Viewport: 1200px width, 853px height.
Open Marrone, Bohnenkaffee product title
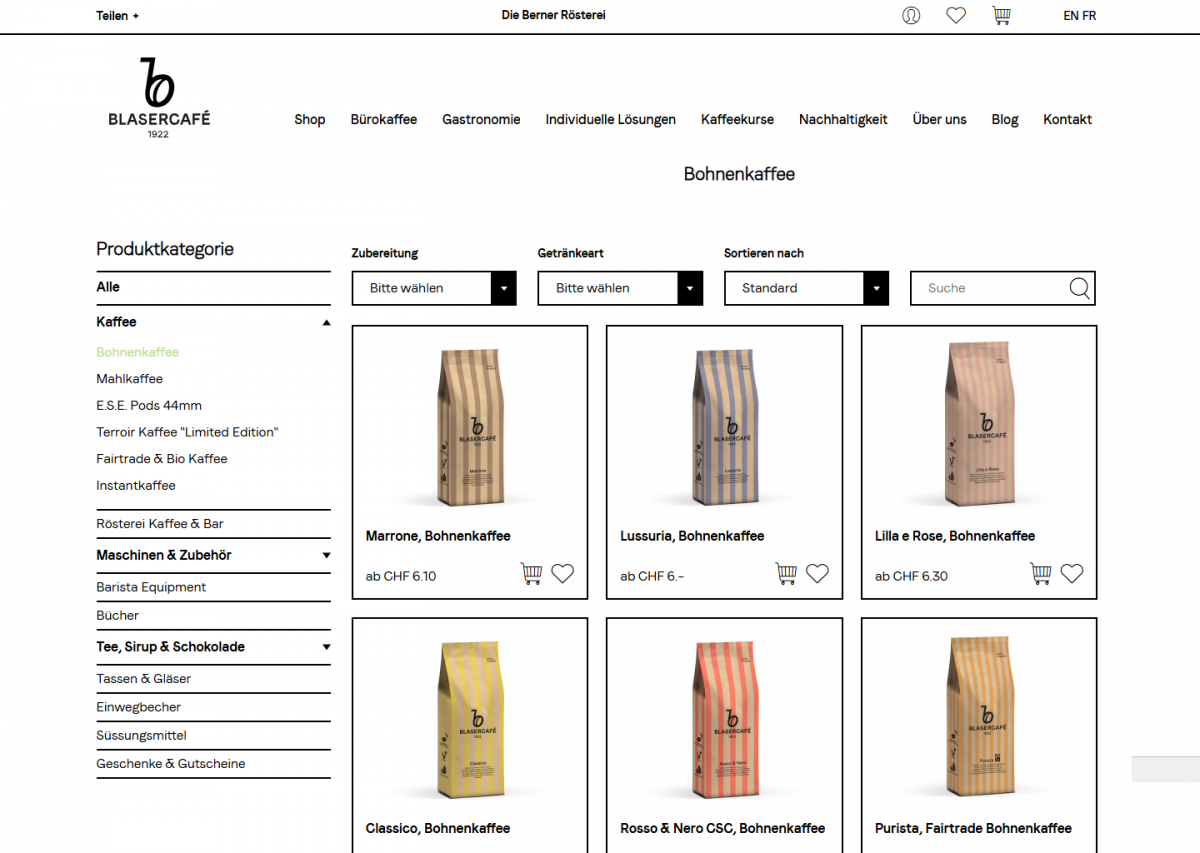[x=438, y=536]
